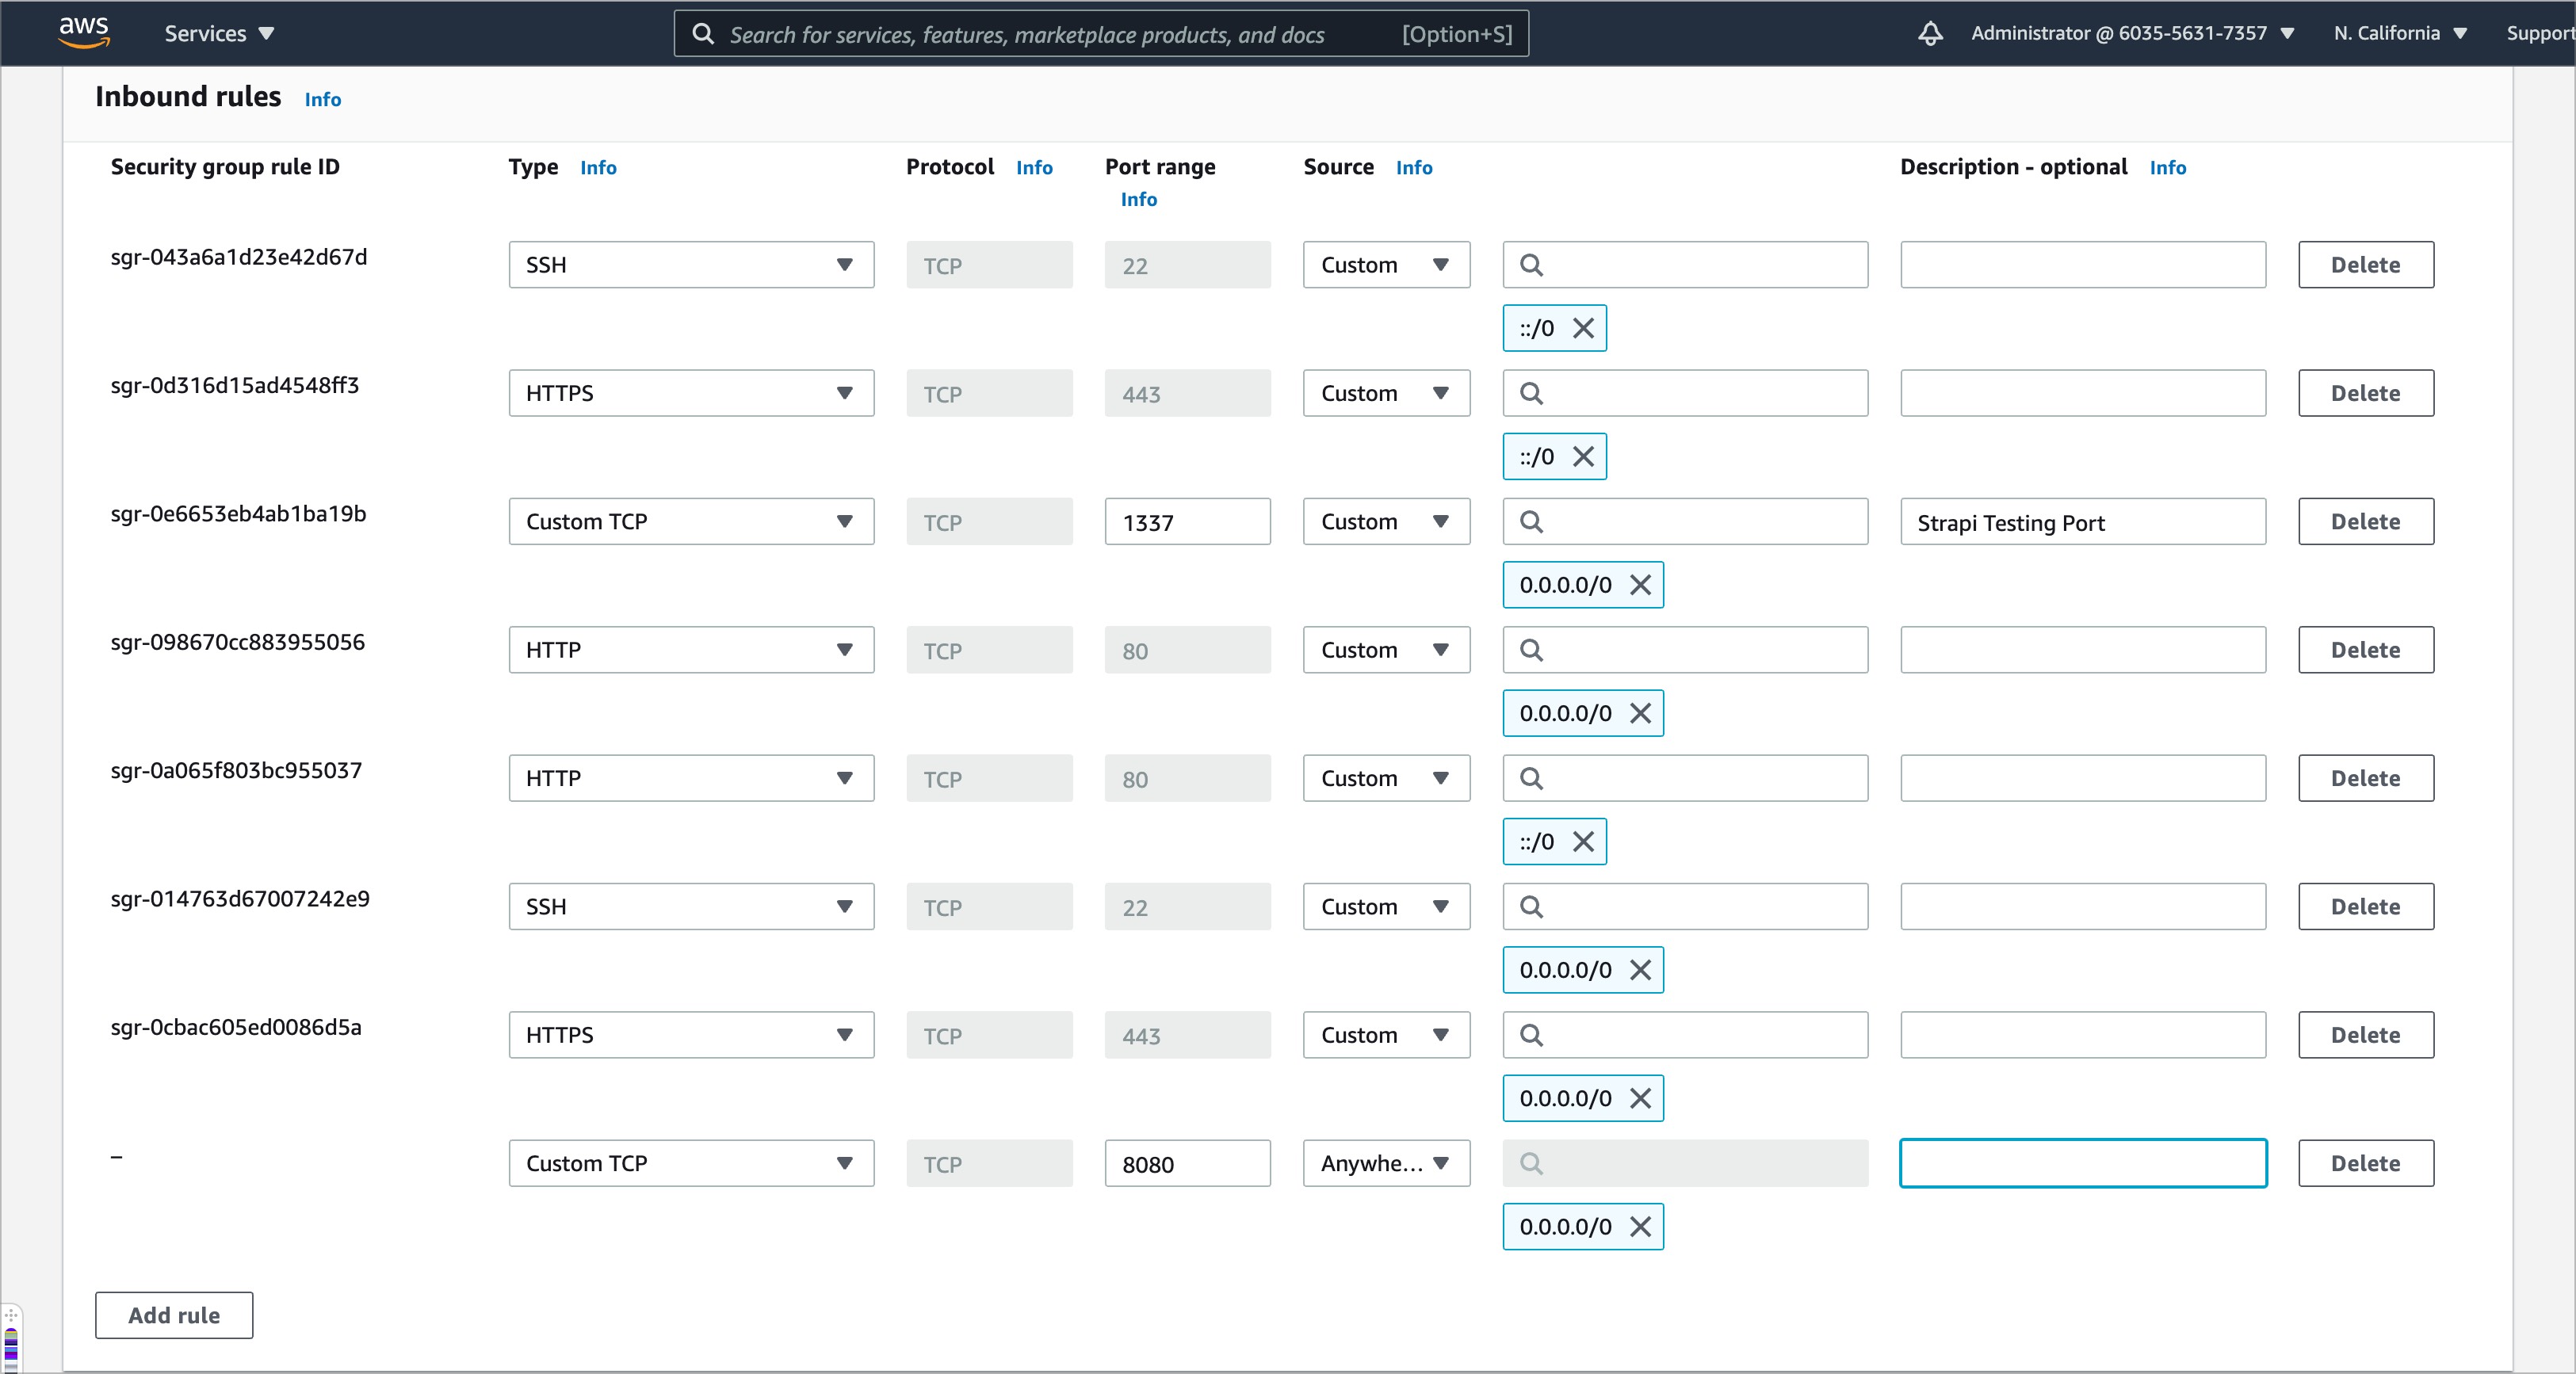Screen dimensions: 2576x1374
Task: Click the search icon for HTTPS rule sgr-0d316d15ad4548ff3
Action: pyautogui.click(x=1530, y=393)
